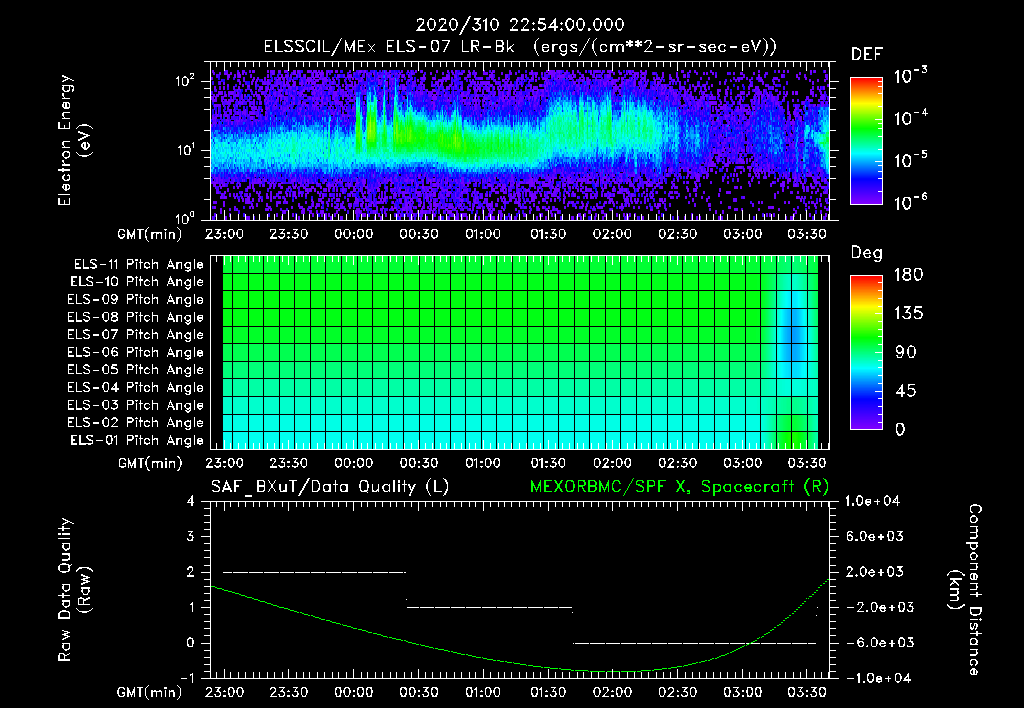This screenshot has width=1024, height=708.
Task: Click the 10² tick on the energy axis
Action: [x=185, y=80]
